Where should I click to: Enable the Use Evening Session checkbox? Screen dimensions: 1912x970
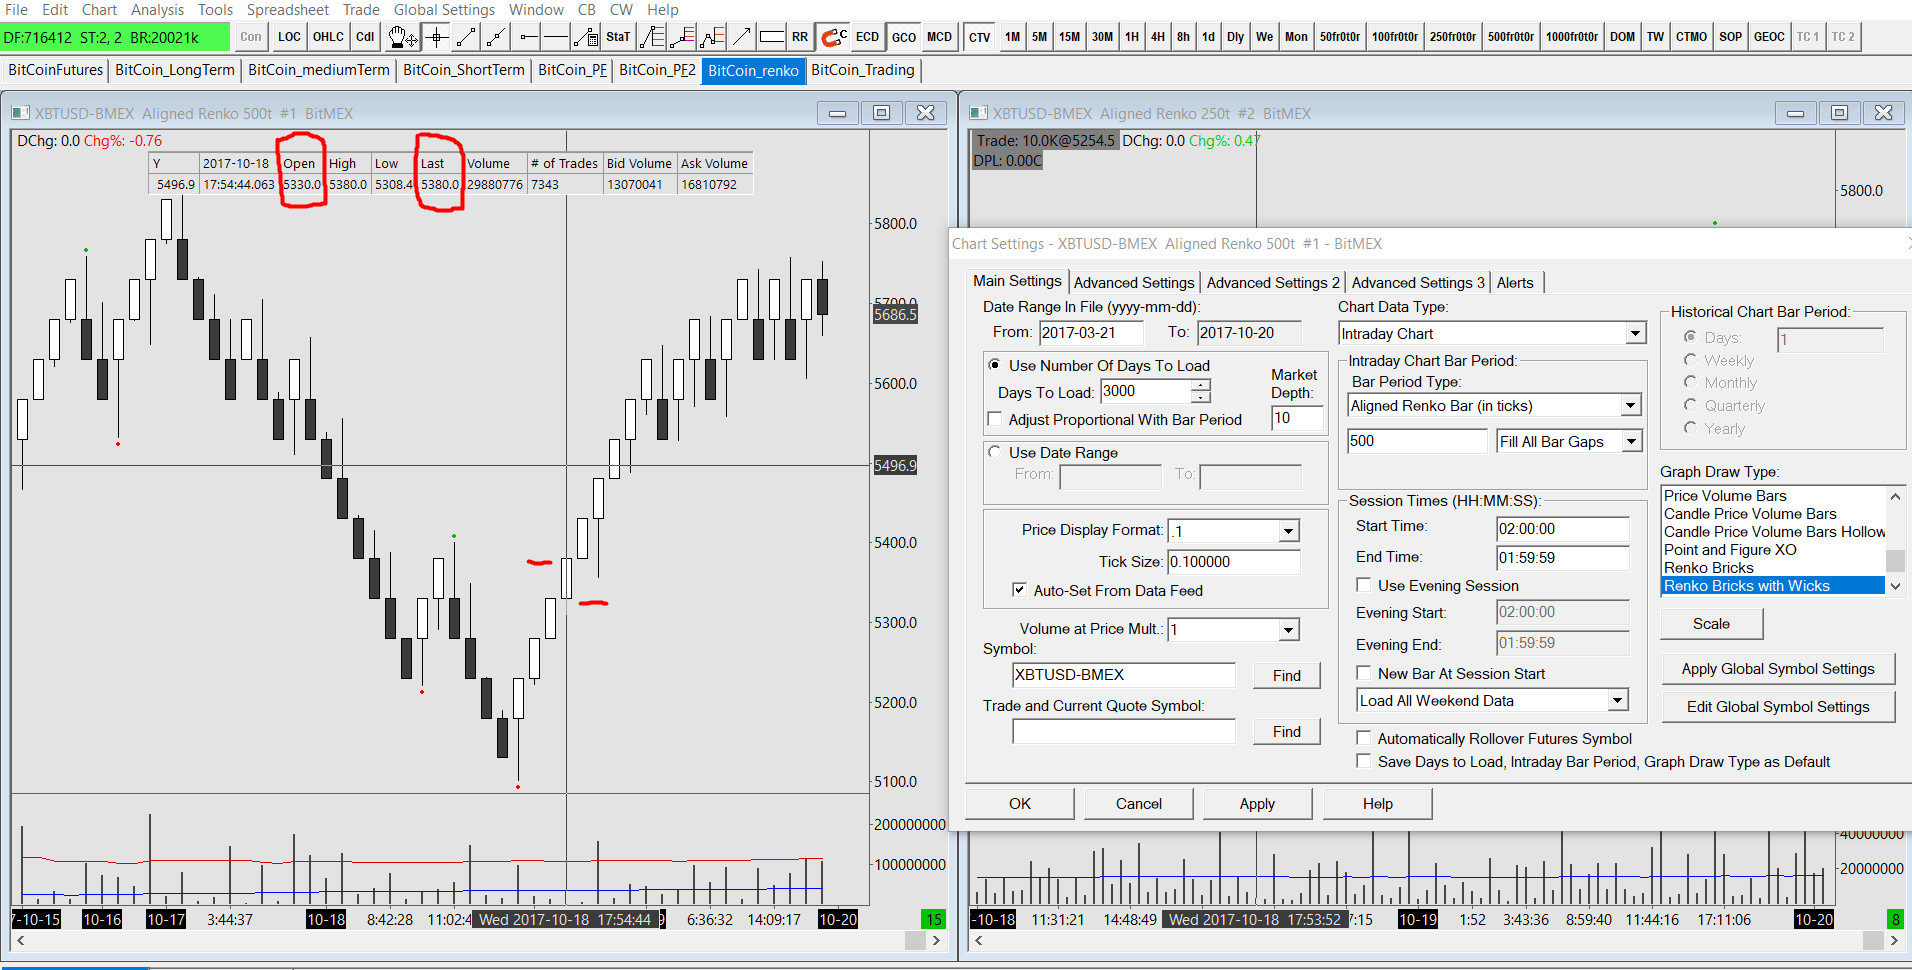(1363, 585)
